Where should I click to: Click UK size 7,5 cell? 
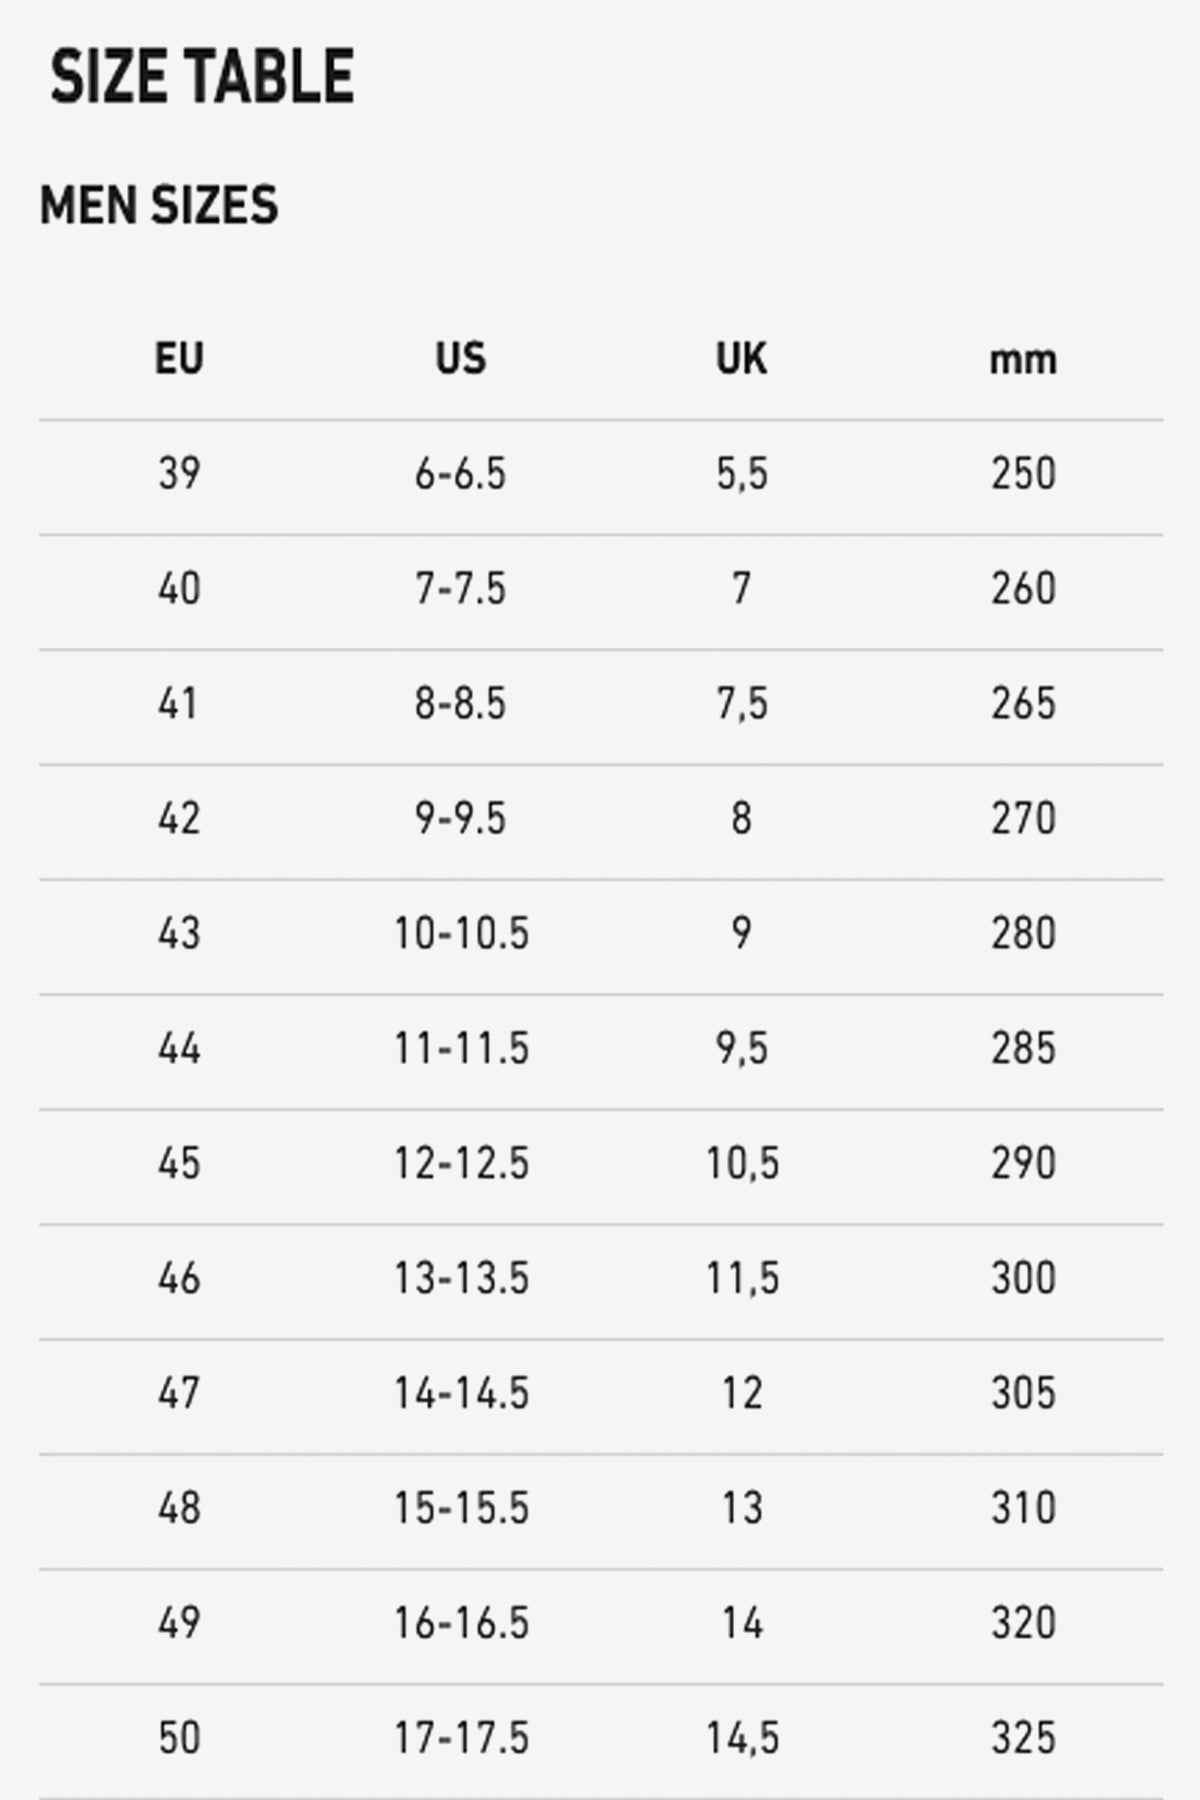click(x=741, y=703)
